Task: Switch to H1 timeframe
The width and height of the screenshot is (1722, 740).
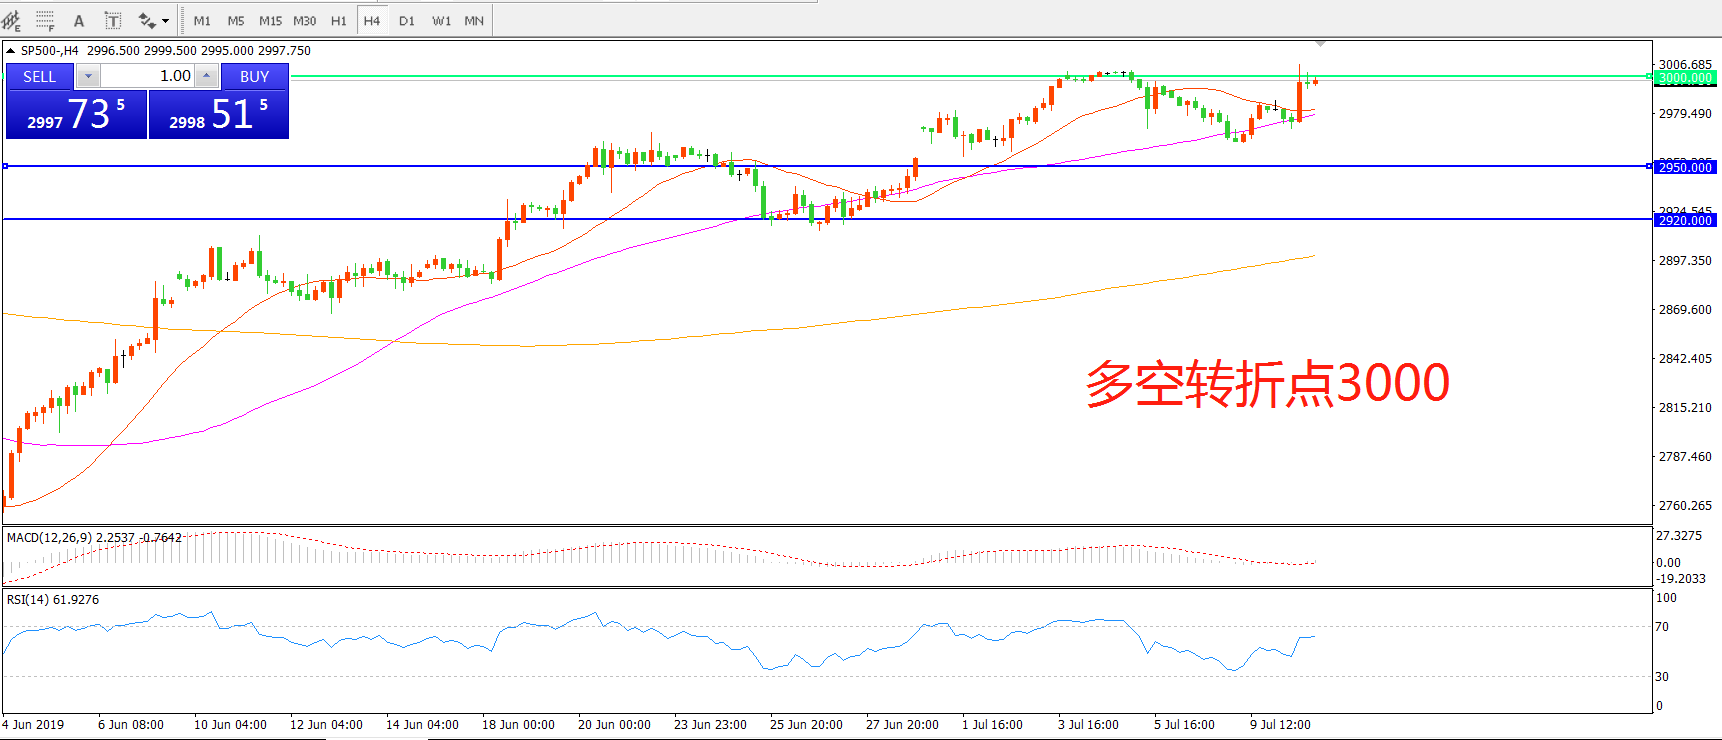Action: coord(339,20)
